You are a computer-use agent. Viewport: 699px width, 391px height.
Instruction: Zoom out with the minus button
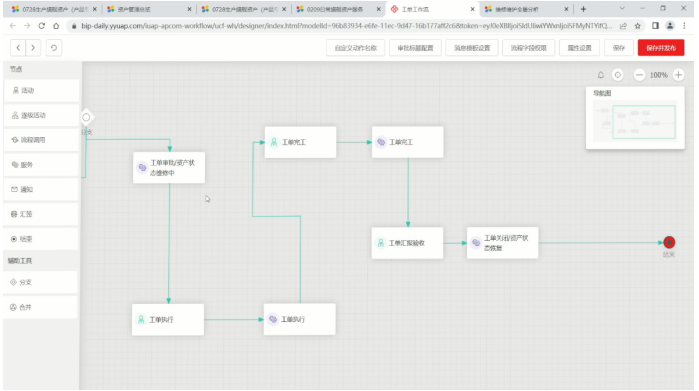pos(639,75)
